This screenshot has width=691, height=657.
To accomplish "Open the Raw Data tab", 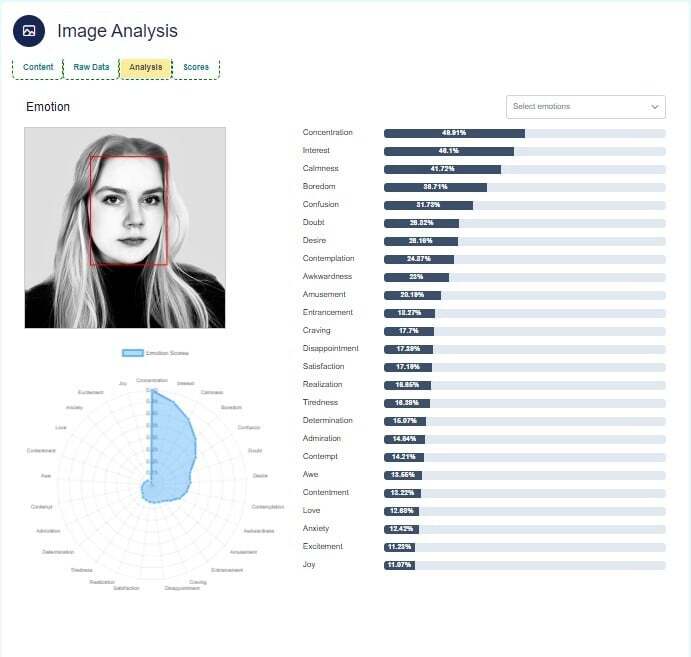I will (x=91, y=67).
